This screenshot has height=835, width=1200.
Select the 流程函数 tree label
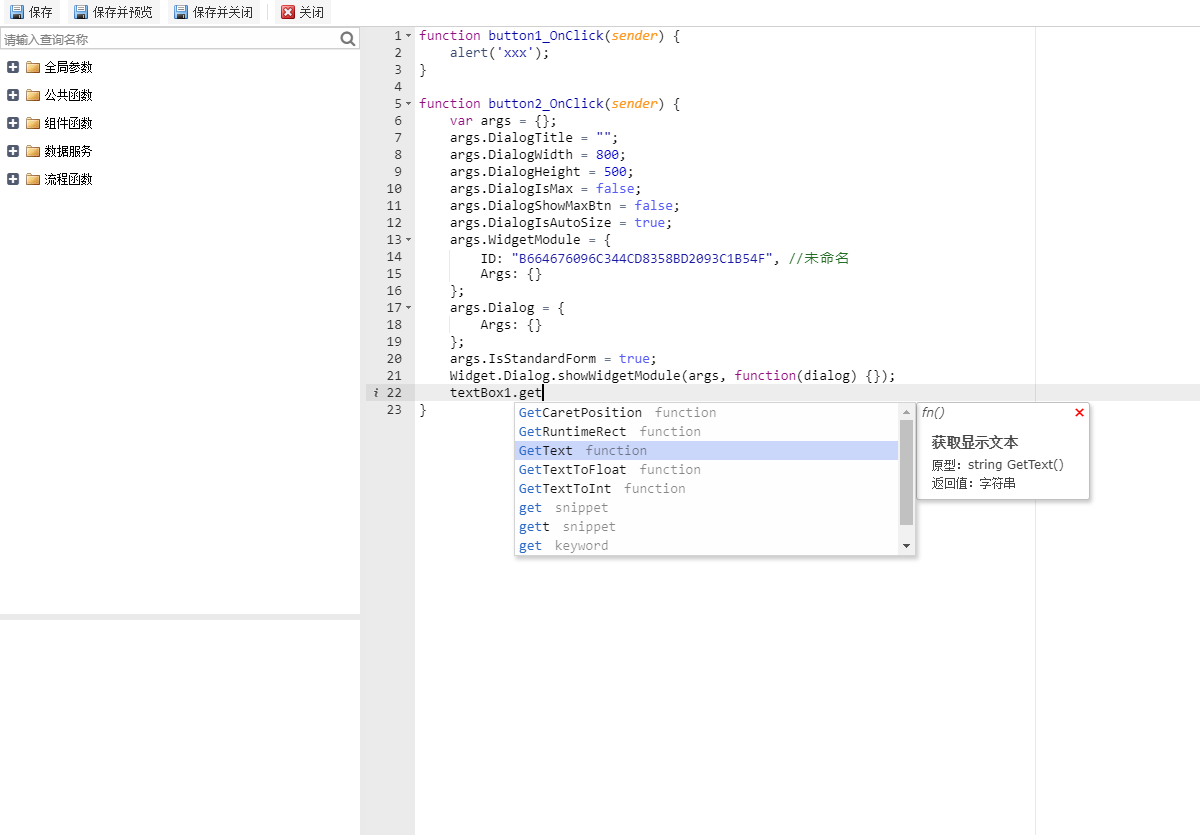coord(68,179)
